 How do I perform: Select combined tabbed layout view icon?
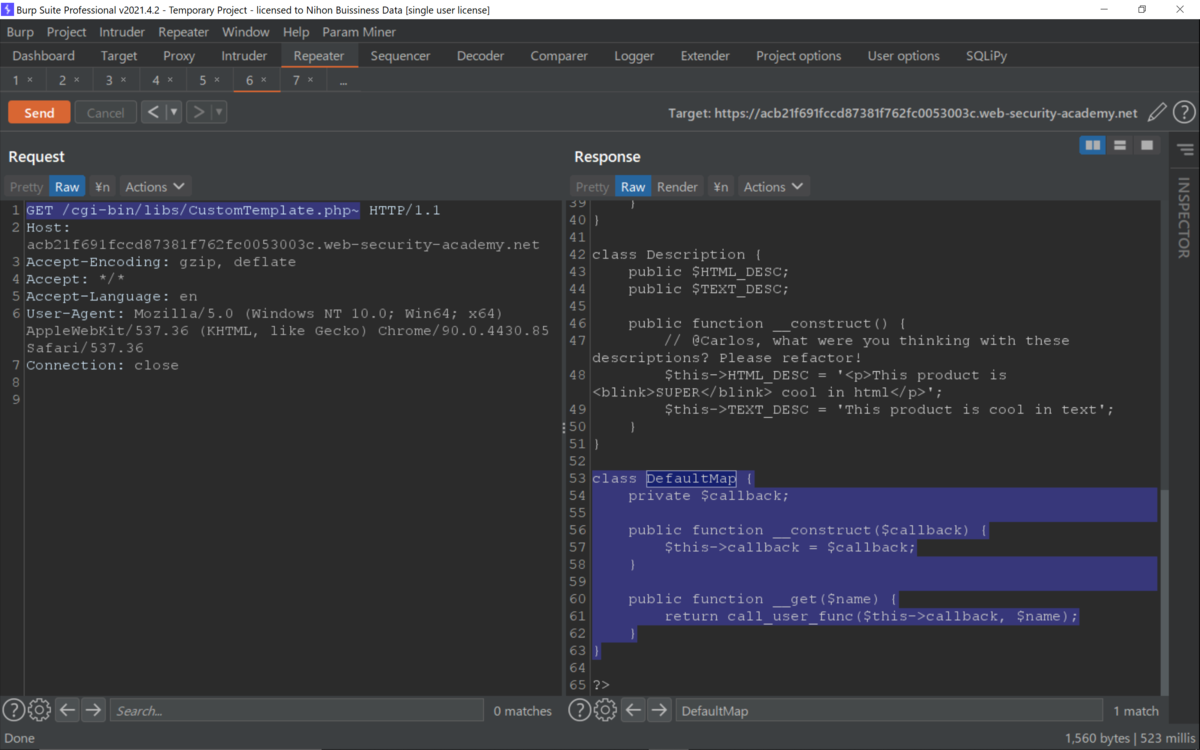pos(1147,146)
